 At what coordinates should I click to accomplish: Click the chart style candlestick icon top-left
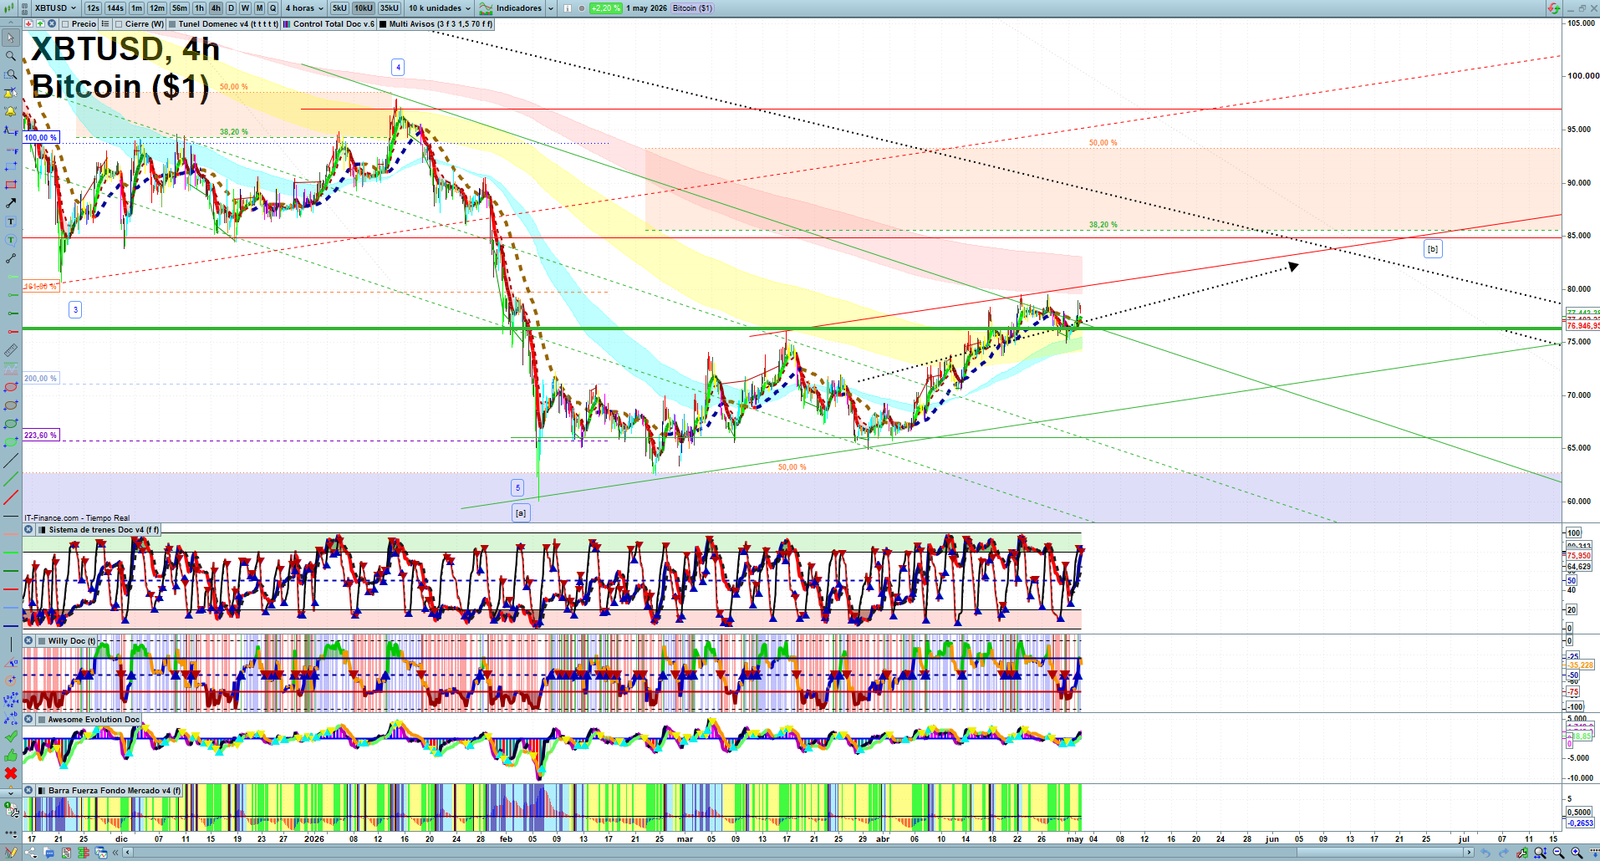point(9,8)
